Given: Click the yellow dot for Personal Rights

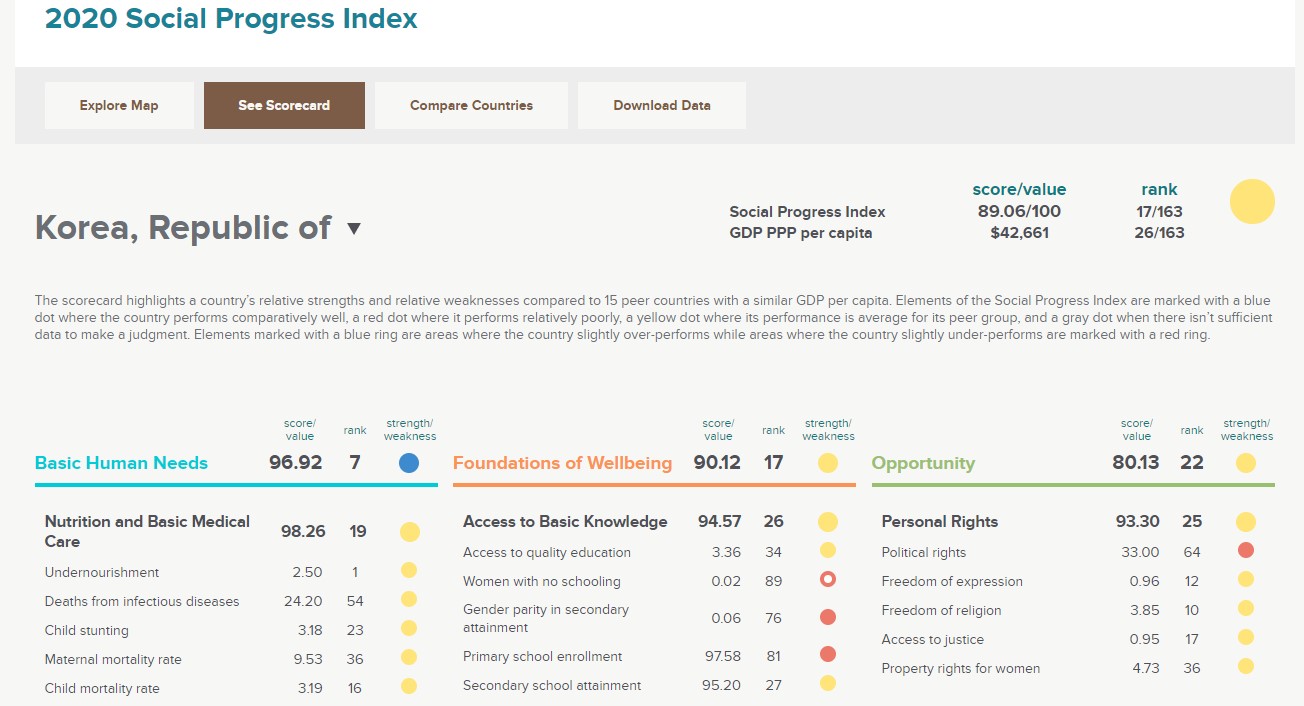Looking at the screenshot, I should 1246,521.
